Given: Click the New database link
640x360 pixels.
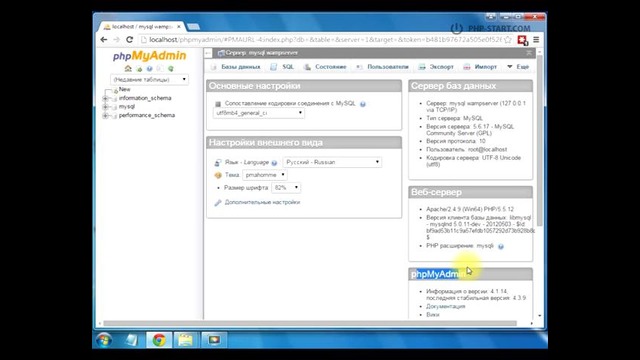Looking at the screenshot, I should tap(124, 89).
